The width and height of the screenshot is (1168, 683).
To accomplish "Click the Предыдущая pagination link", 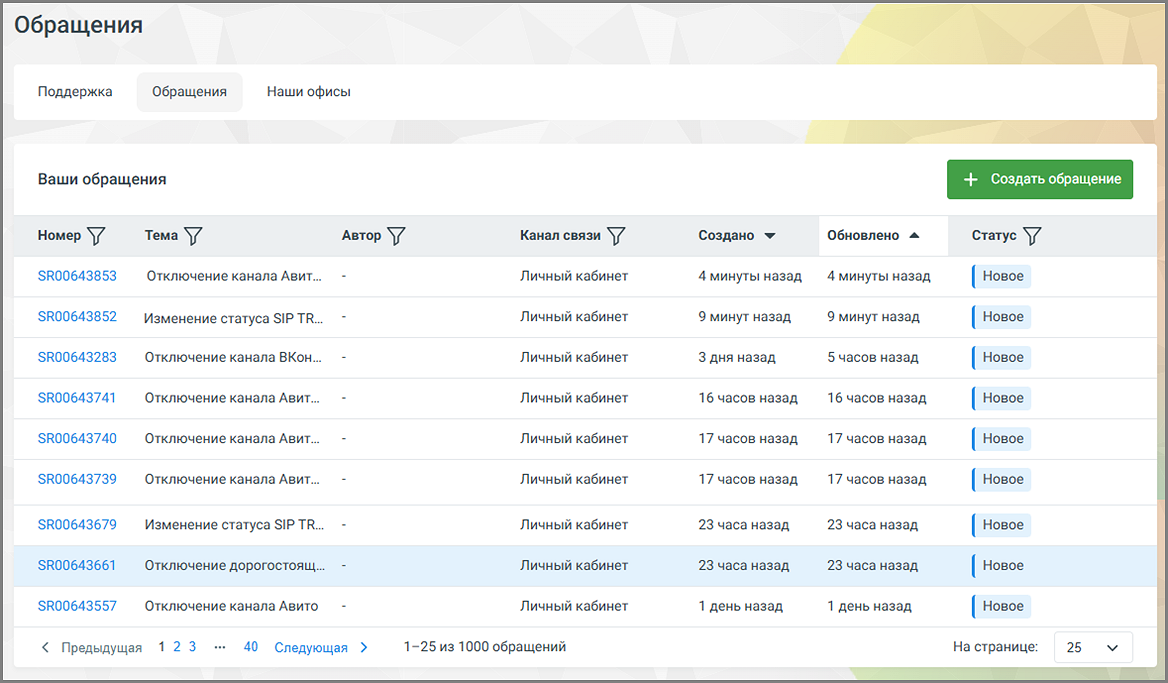I will point(101,647).
